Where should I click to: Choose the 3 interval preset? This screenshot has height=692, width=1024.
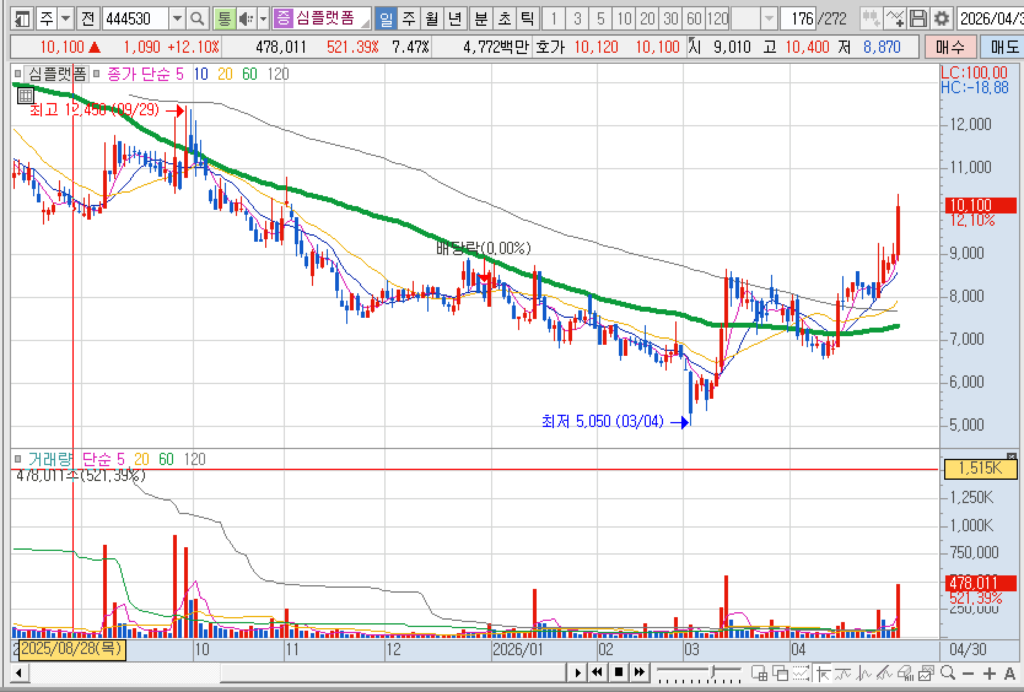tap(577, 18)
